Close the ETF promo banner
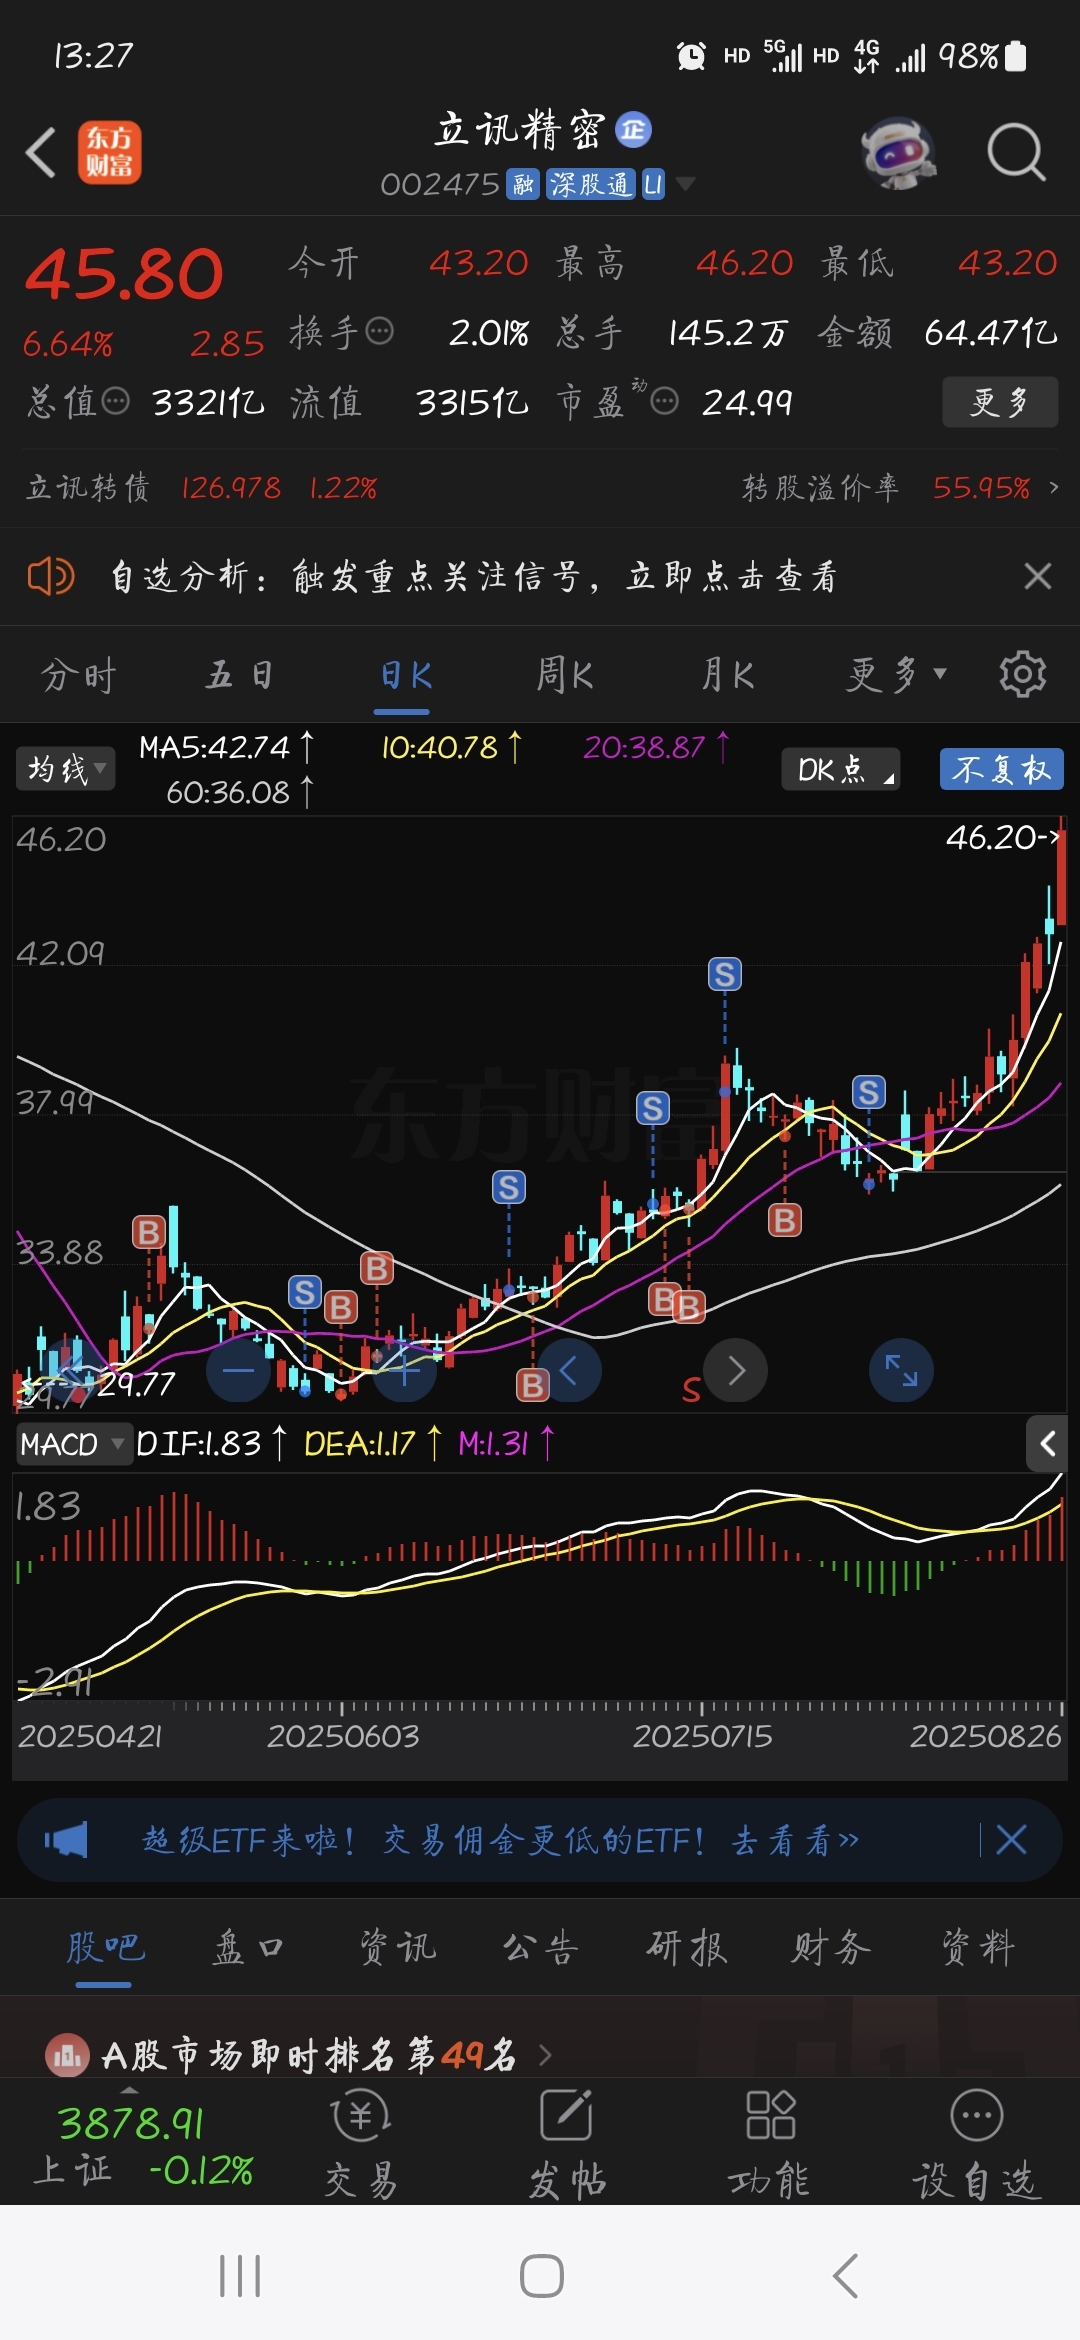The height and width of the screenshot is (2340, 1080). pyautogui.click(x=1011, y=1840)
